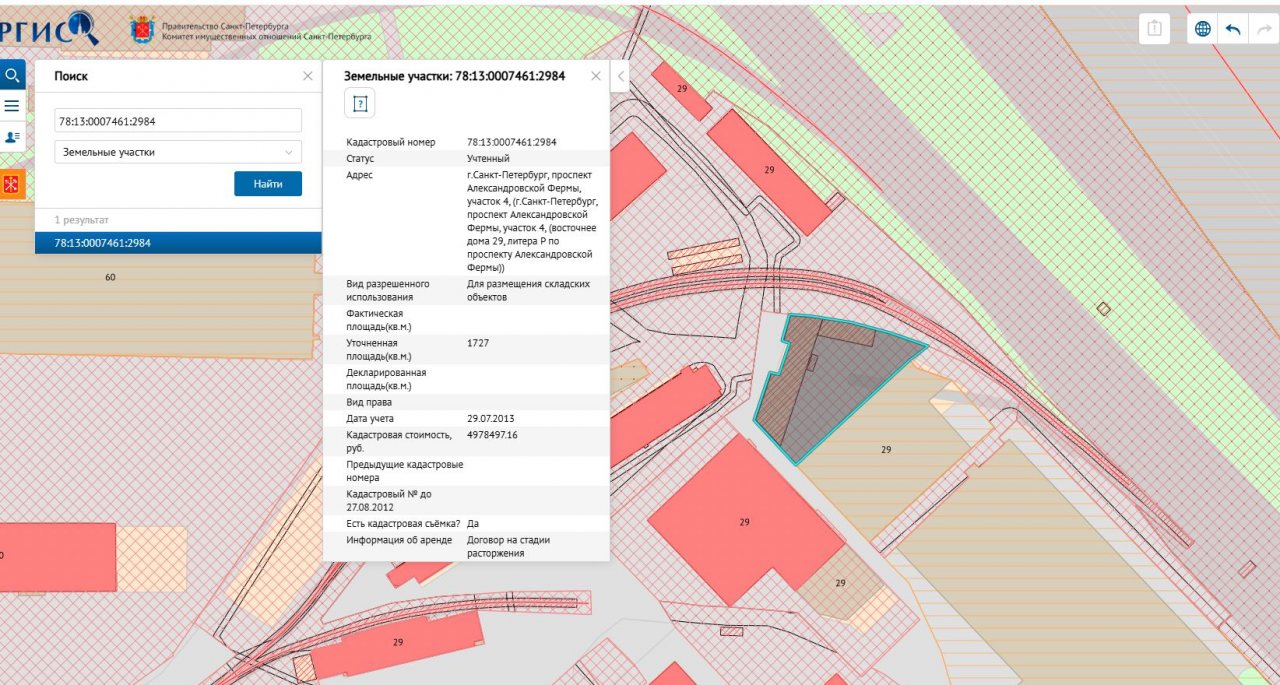Click the РГИС magnifier logo
The height and width of the screenshot is (685, 1280).
pos(50,28)
